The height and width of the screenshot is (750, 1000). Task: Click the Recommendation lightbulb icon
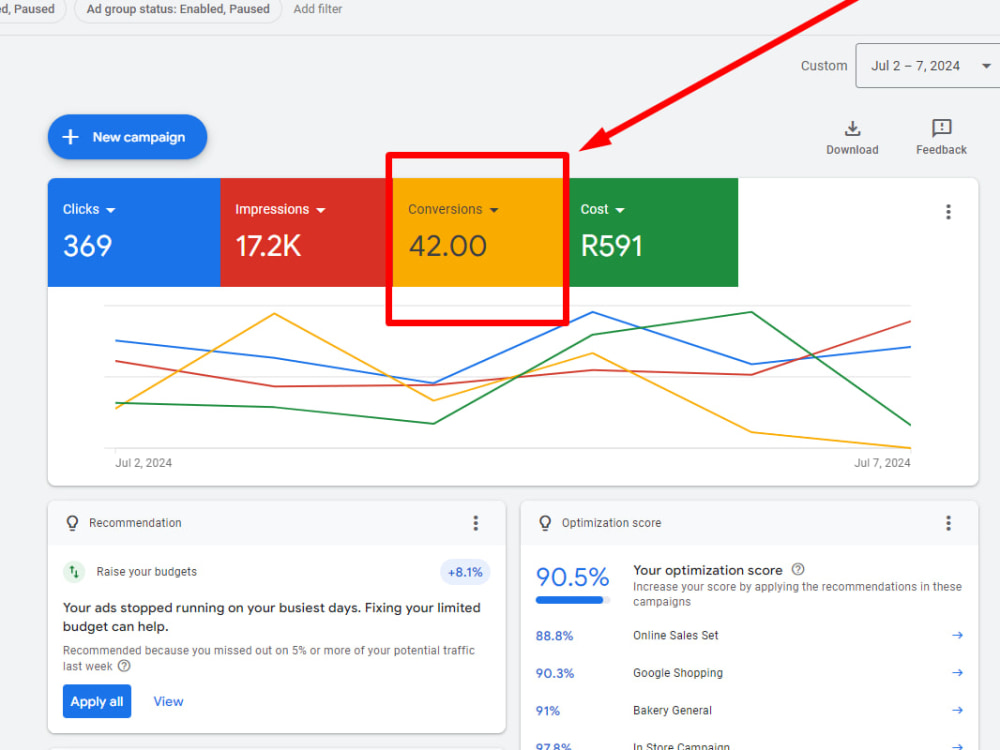[x=72, y=523]
